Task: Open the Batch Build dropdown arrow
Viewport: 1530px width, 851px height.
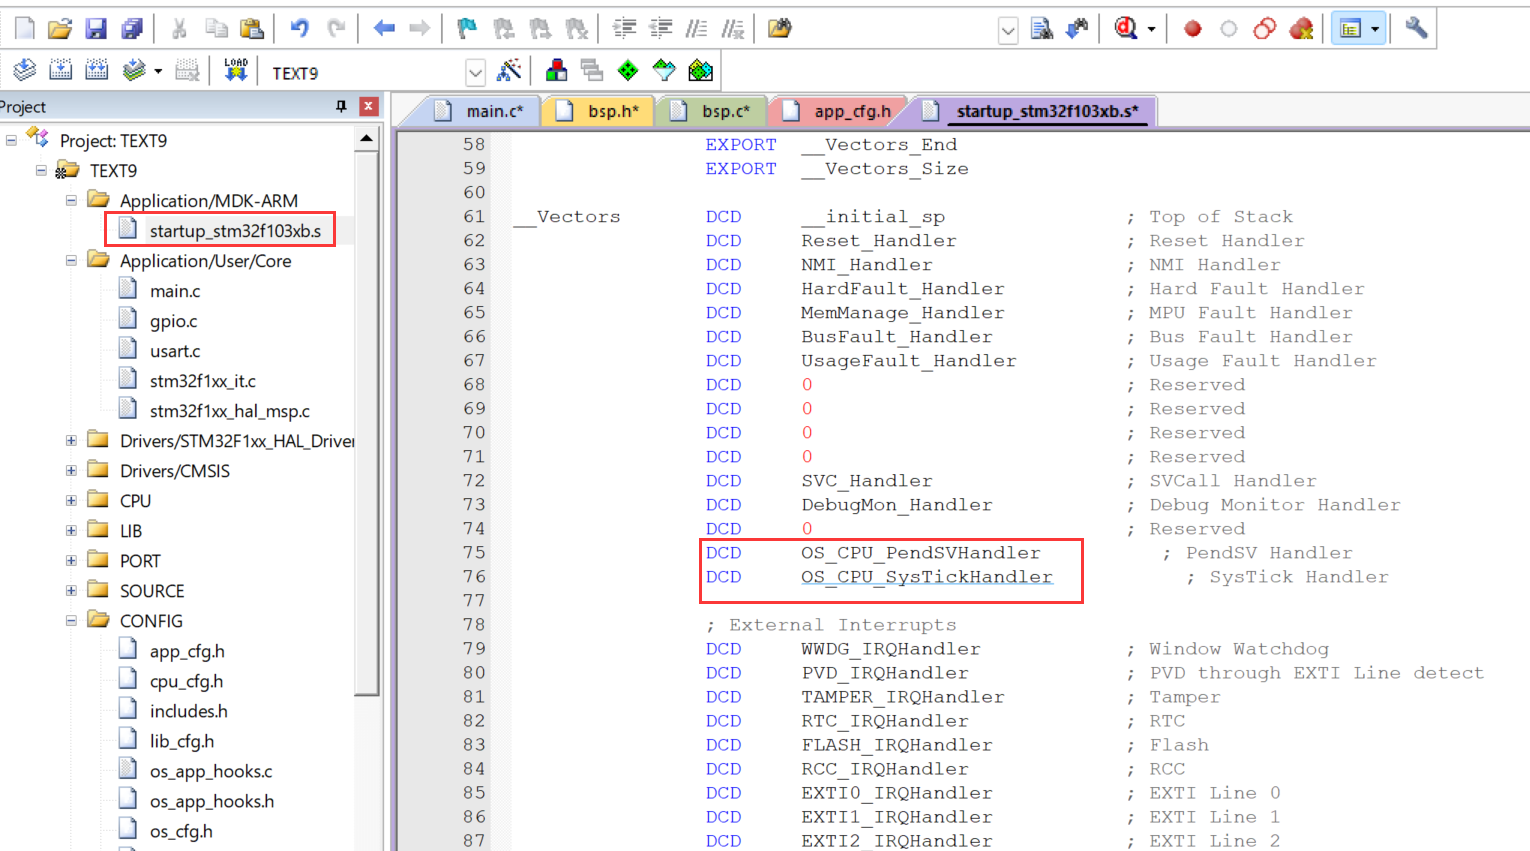Action: (158, 71)
